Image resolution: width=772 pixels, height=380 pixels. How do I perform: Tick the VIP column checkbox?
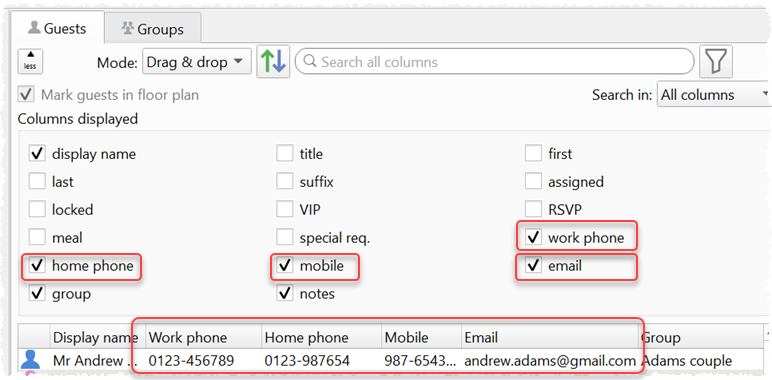(x=284, y=210)
